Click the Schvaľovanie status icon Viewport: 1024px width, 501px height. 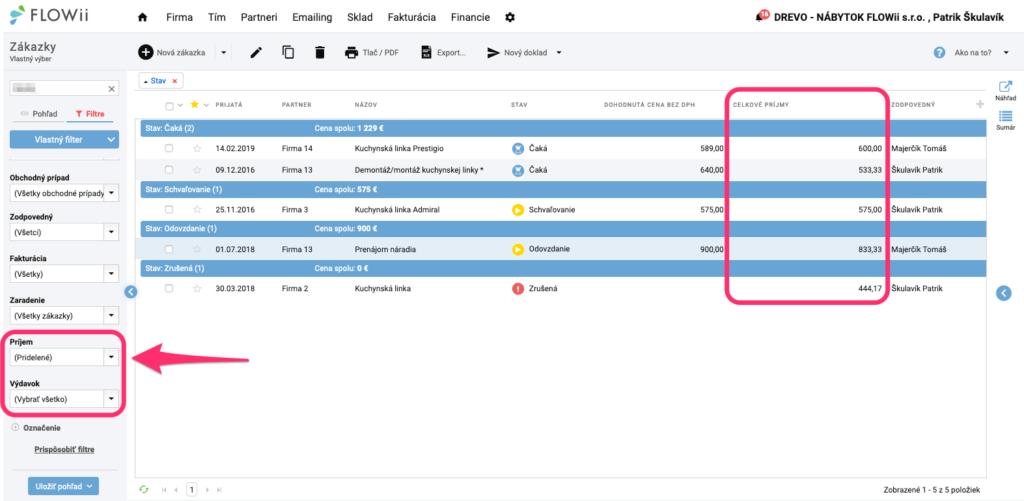[518, 210]
